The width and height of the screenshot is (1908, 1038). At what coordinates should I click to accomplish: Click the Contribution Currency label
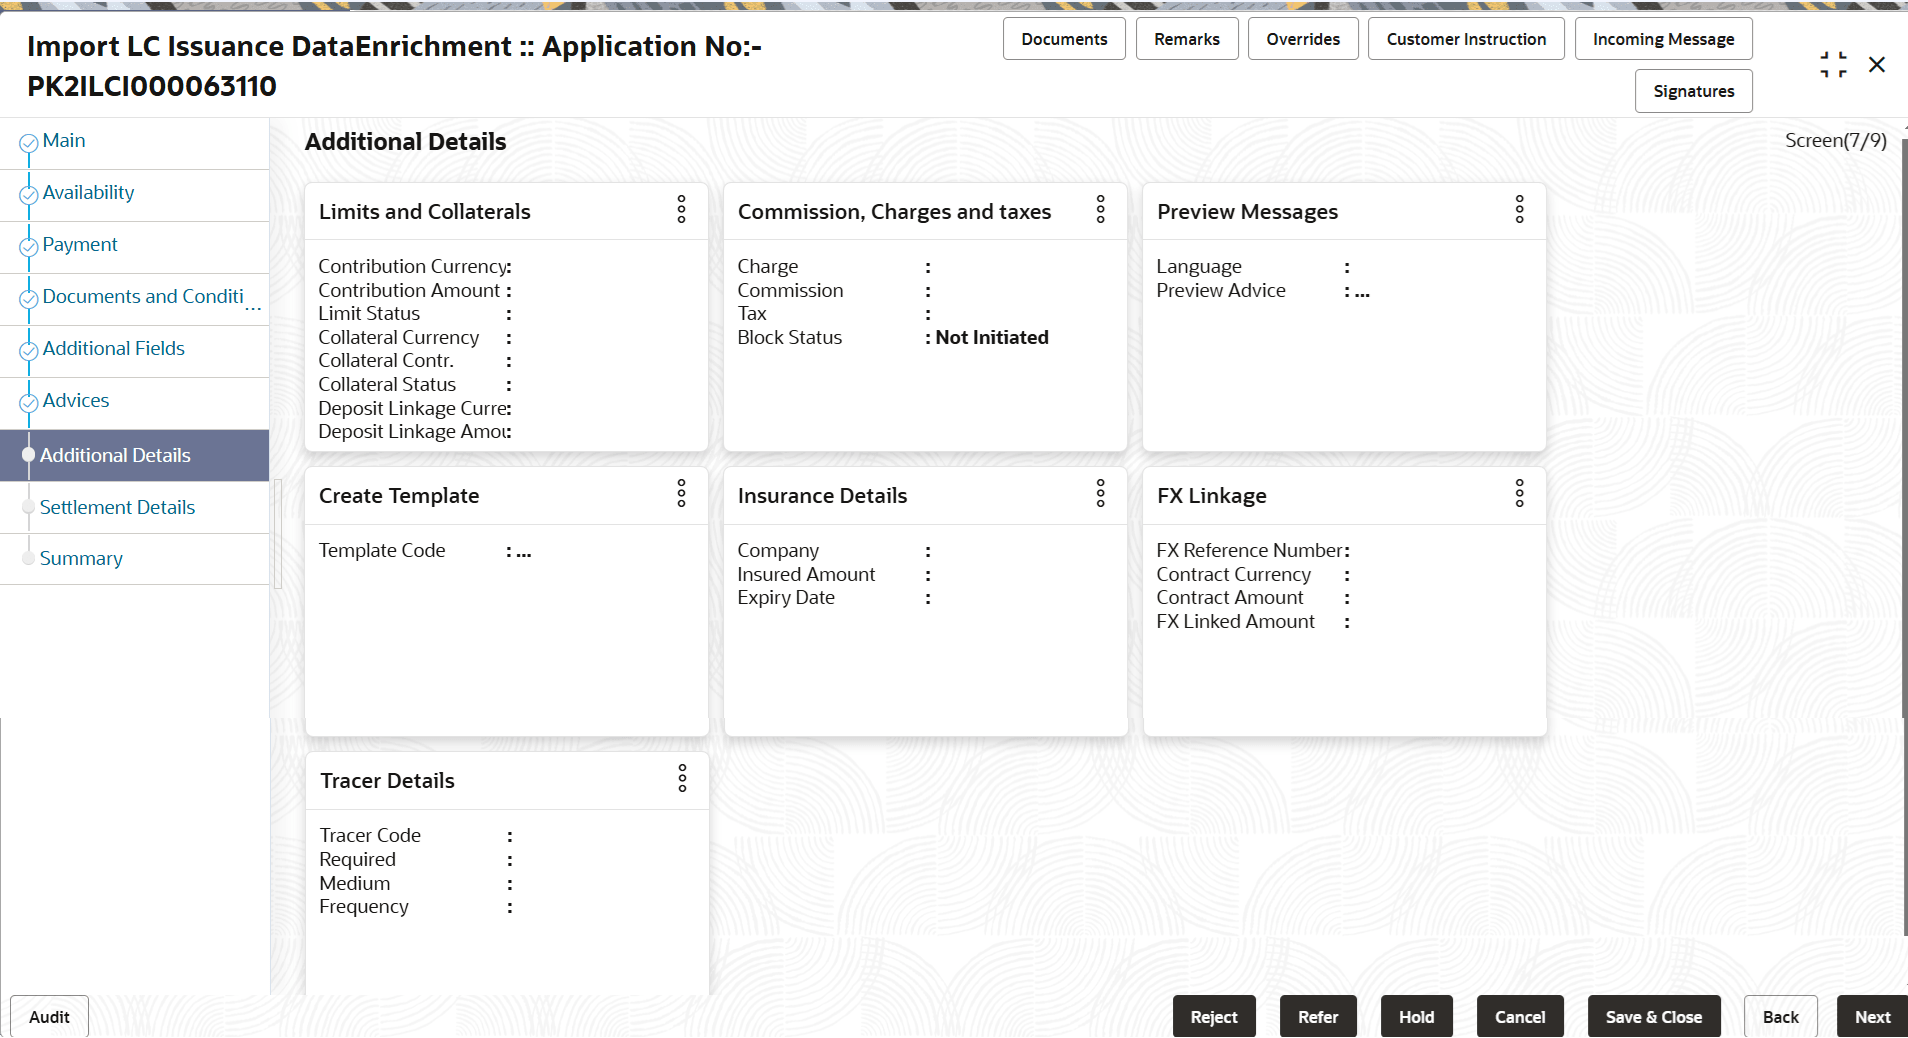[x=412, y=267]
